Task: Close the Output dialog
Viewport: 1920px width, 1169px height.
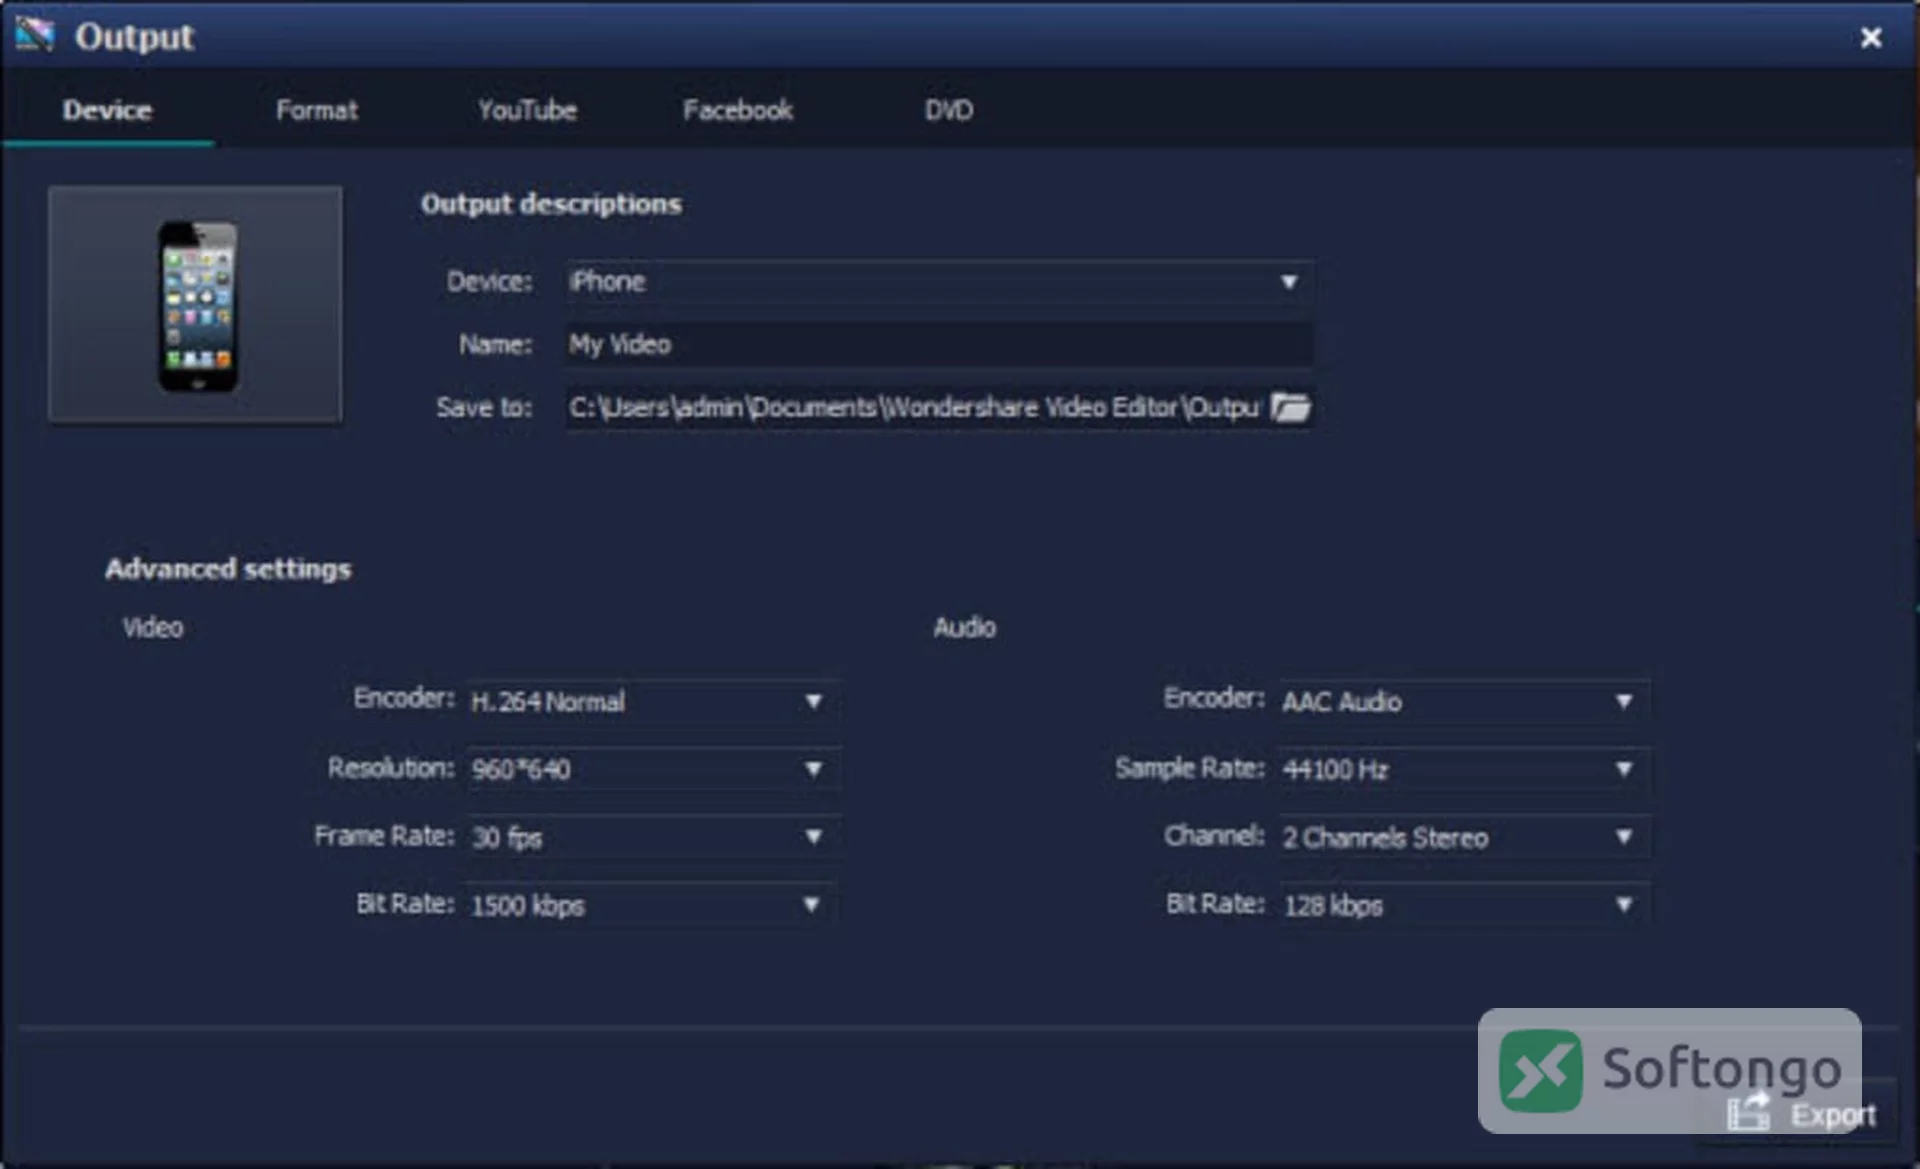Action: point(1871,38)
